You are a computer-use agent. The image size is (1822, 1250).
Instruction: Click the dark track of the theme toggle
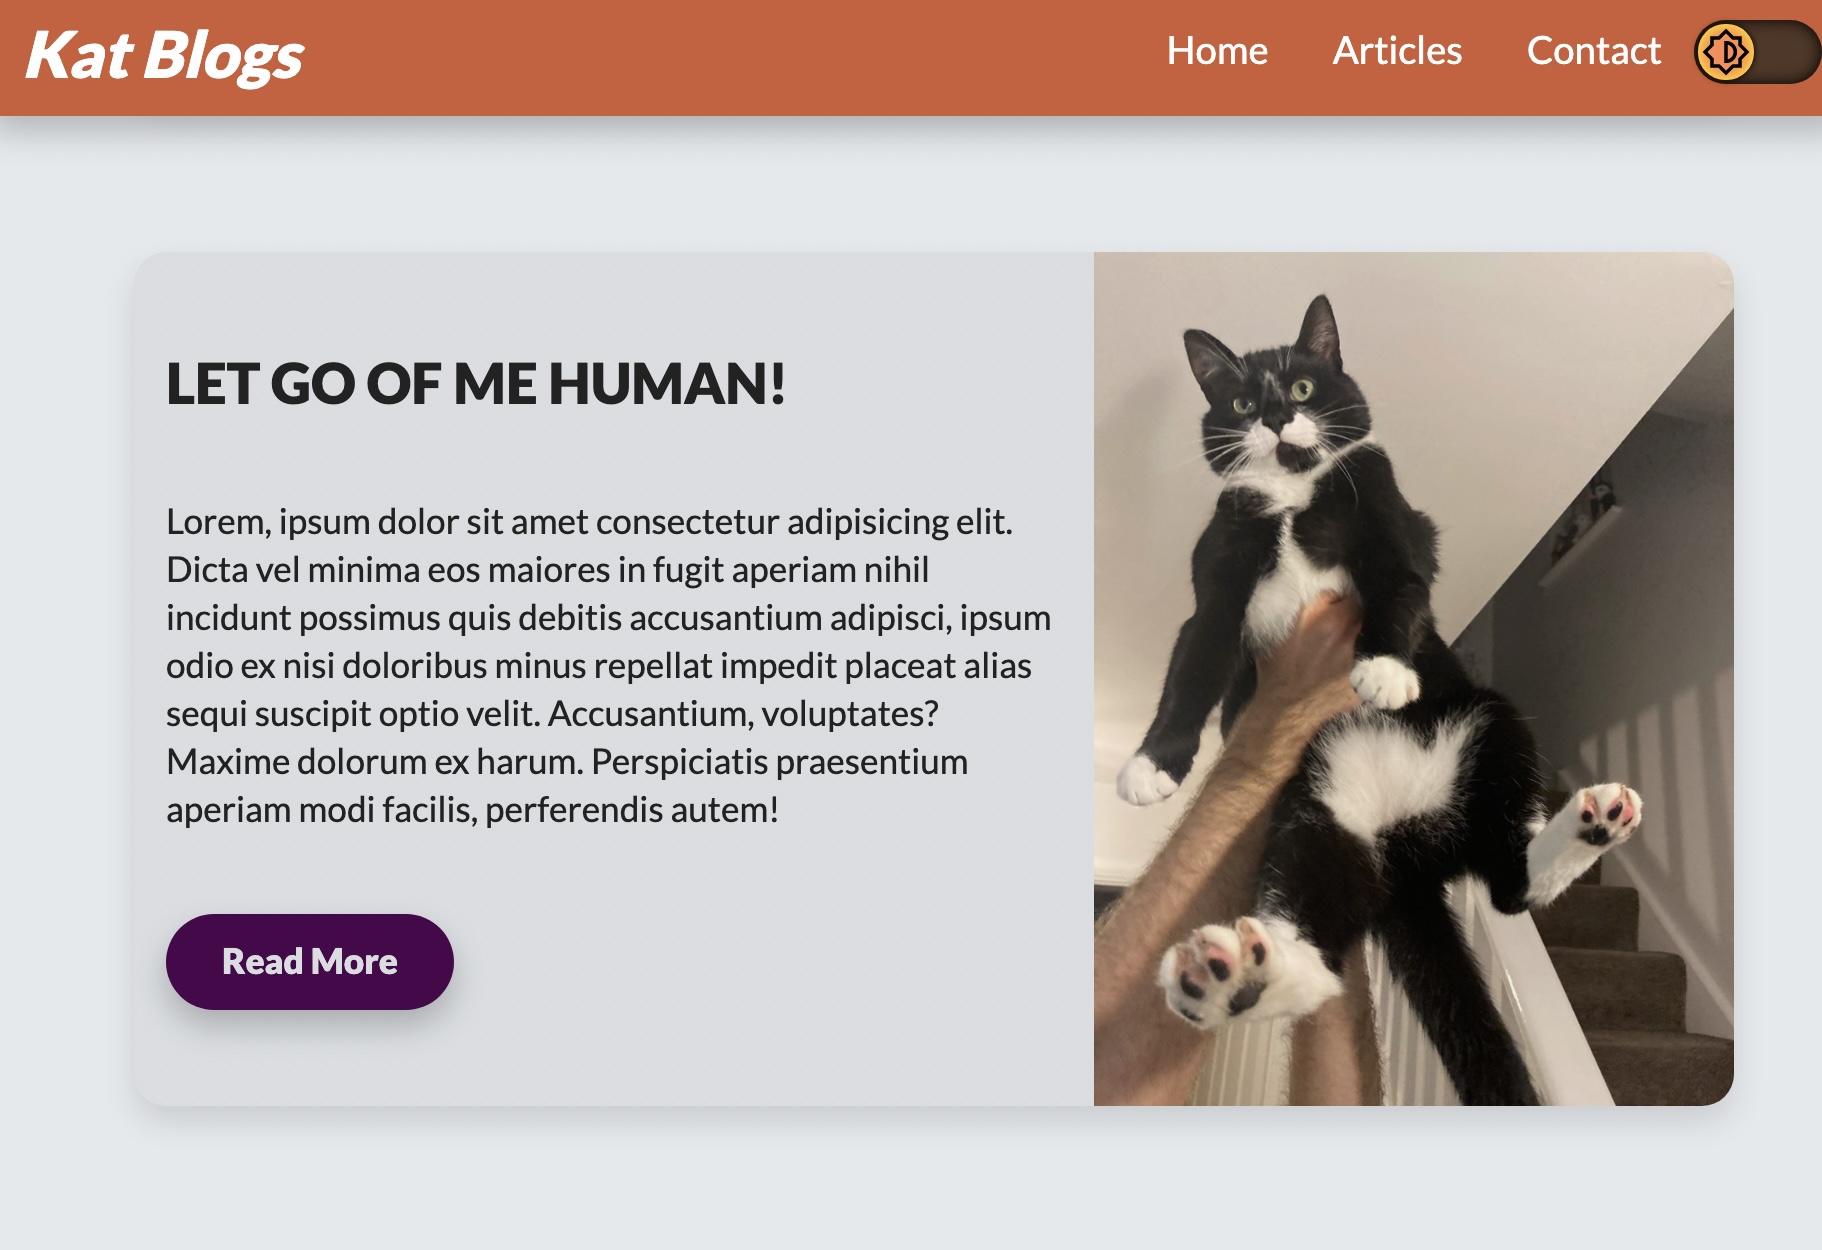[x=1789, y=52]
